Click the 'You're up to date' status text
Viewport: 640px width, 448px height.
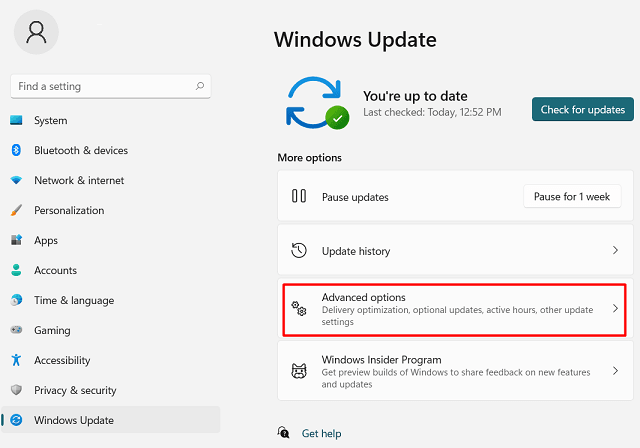pyautogui.click(x=415, y=96)
